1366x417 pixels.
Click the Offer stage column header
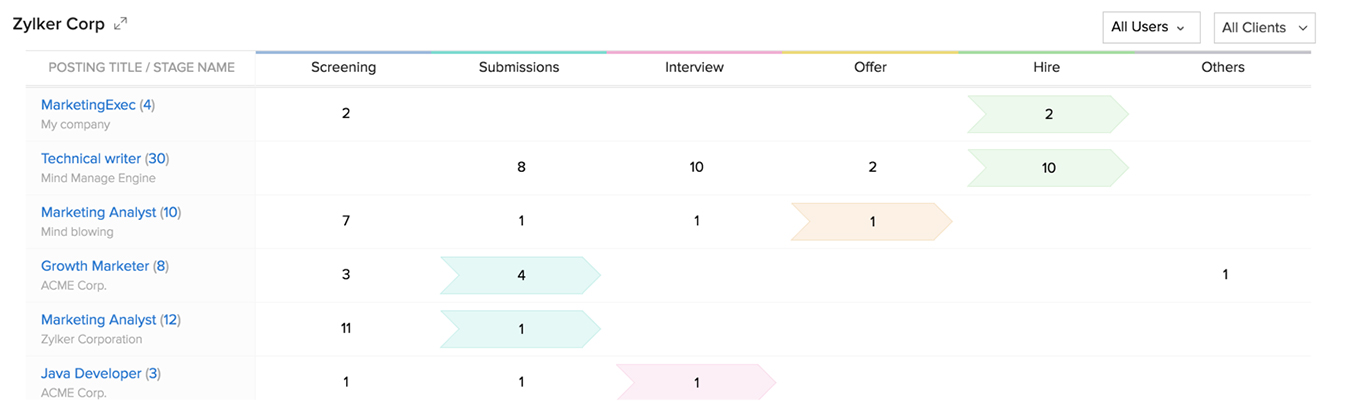(x=870, y=68)
